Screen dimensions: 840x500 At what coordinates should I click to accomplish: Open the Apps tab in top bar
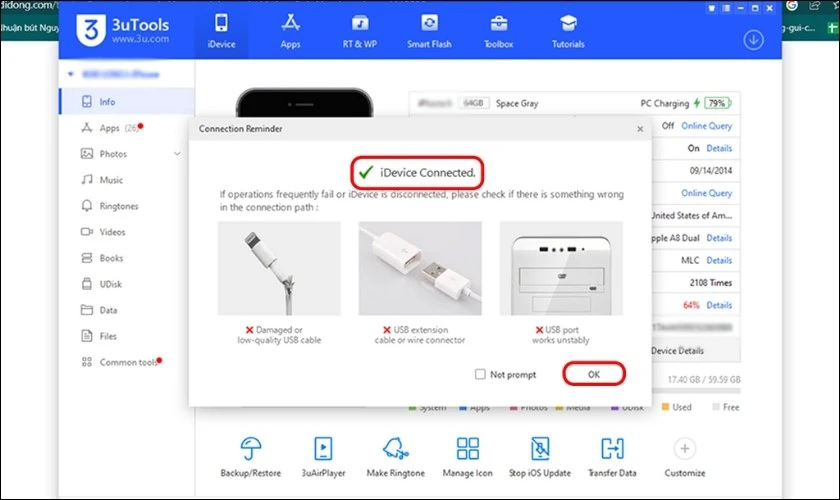click(290, 31)
